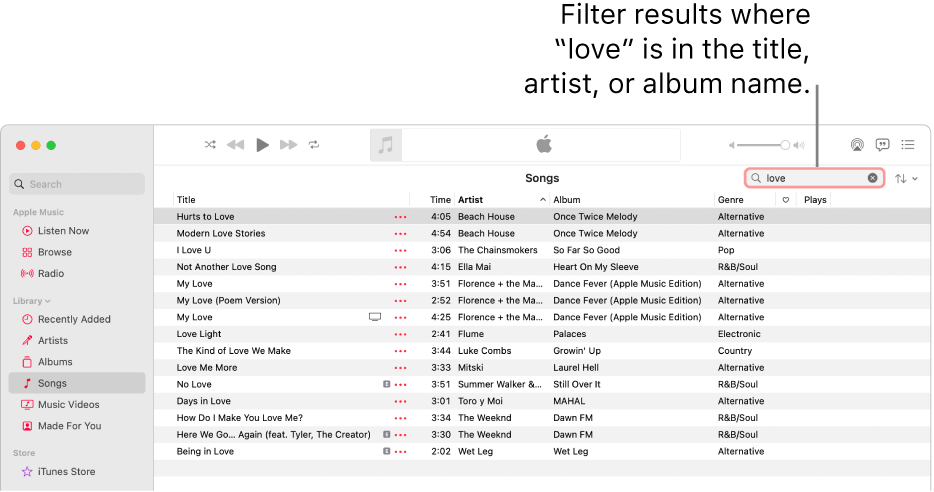Open the AirPlay output picker
Image resolution: width=934 pixels, height=492 pixels.
pyautogui.click(x=857, y=145)
